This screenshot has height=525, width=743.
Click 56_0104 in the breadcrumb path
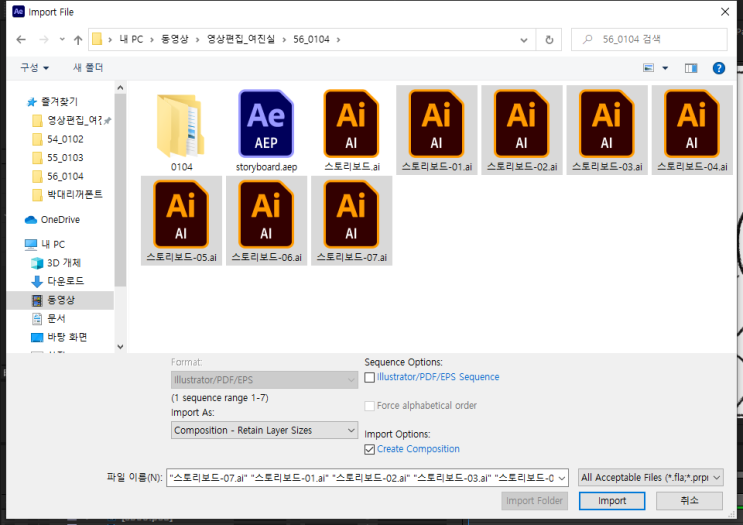pyautogui.click(x=311, y=39)
